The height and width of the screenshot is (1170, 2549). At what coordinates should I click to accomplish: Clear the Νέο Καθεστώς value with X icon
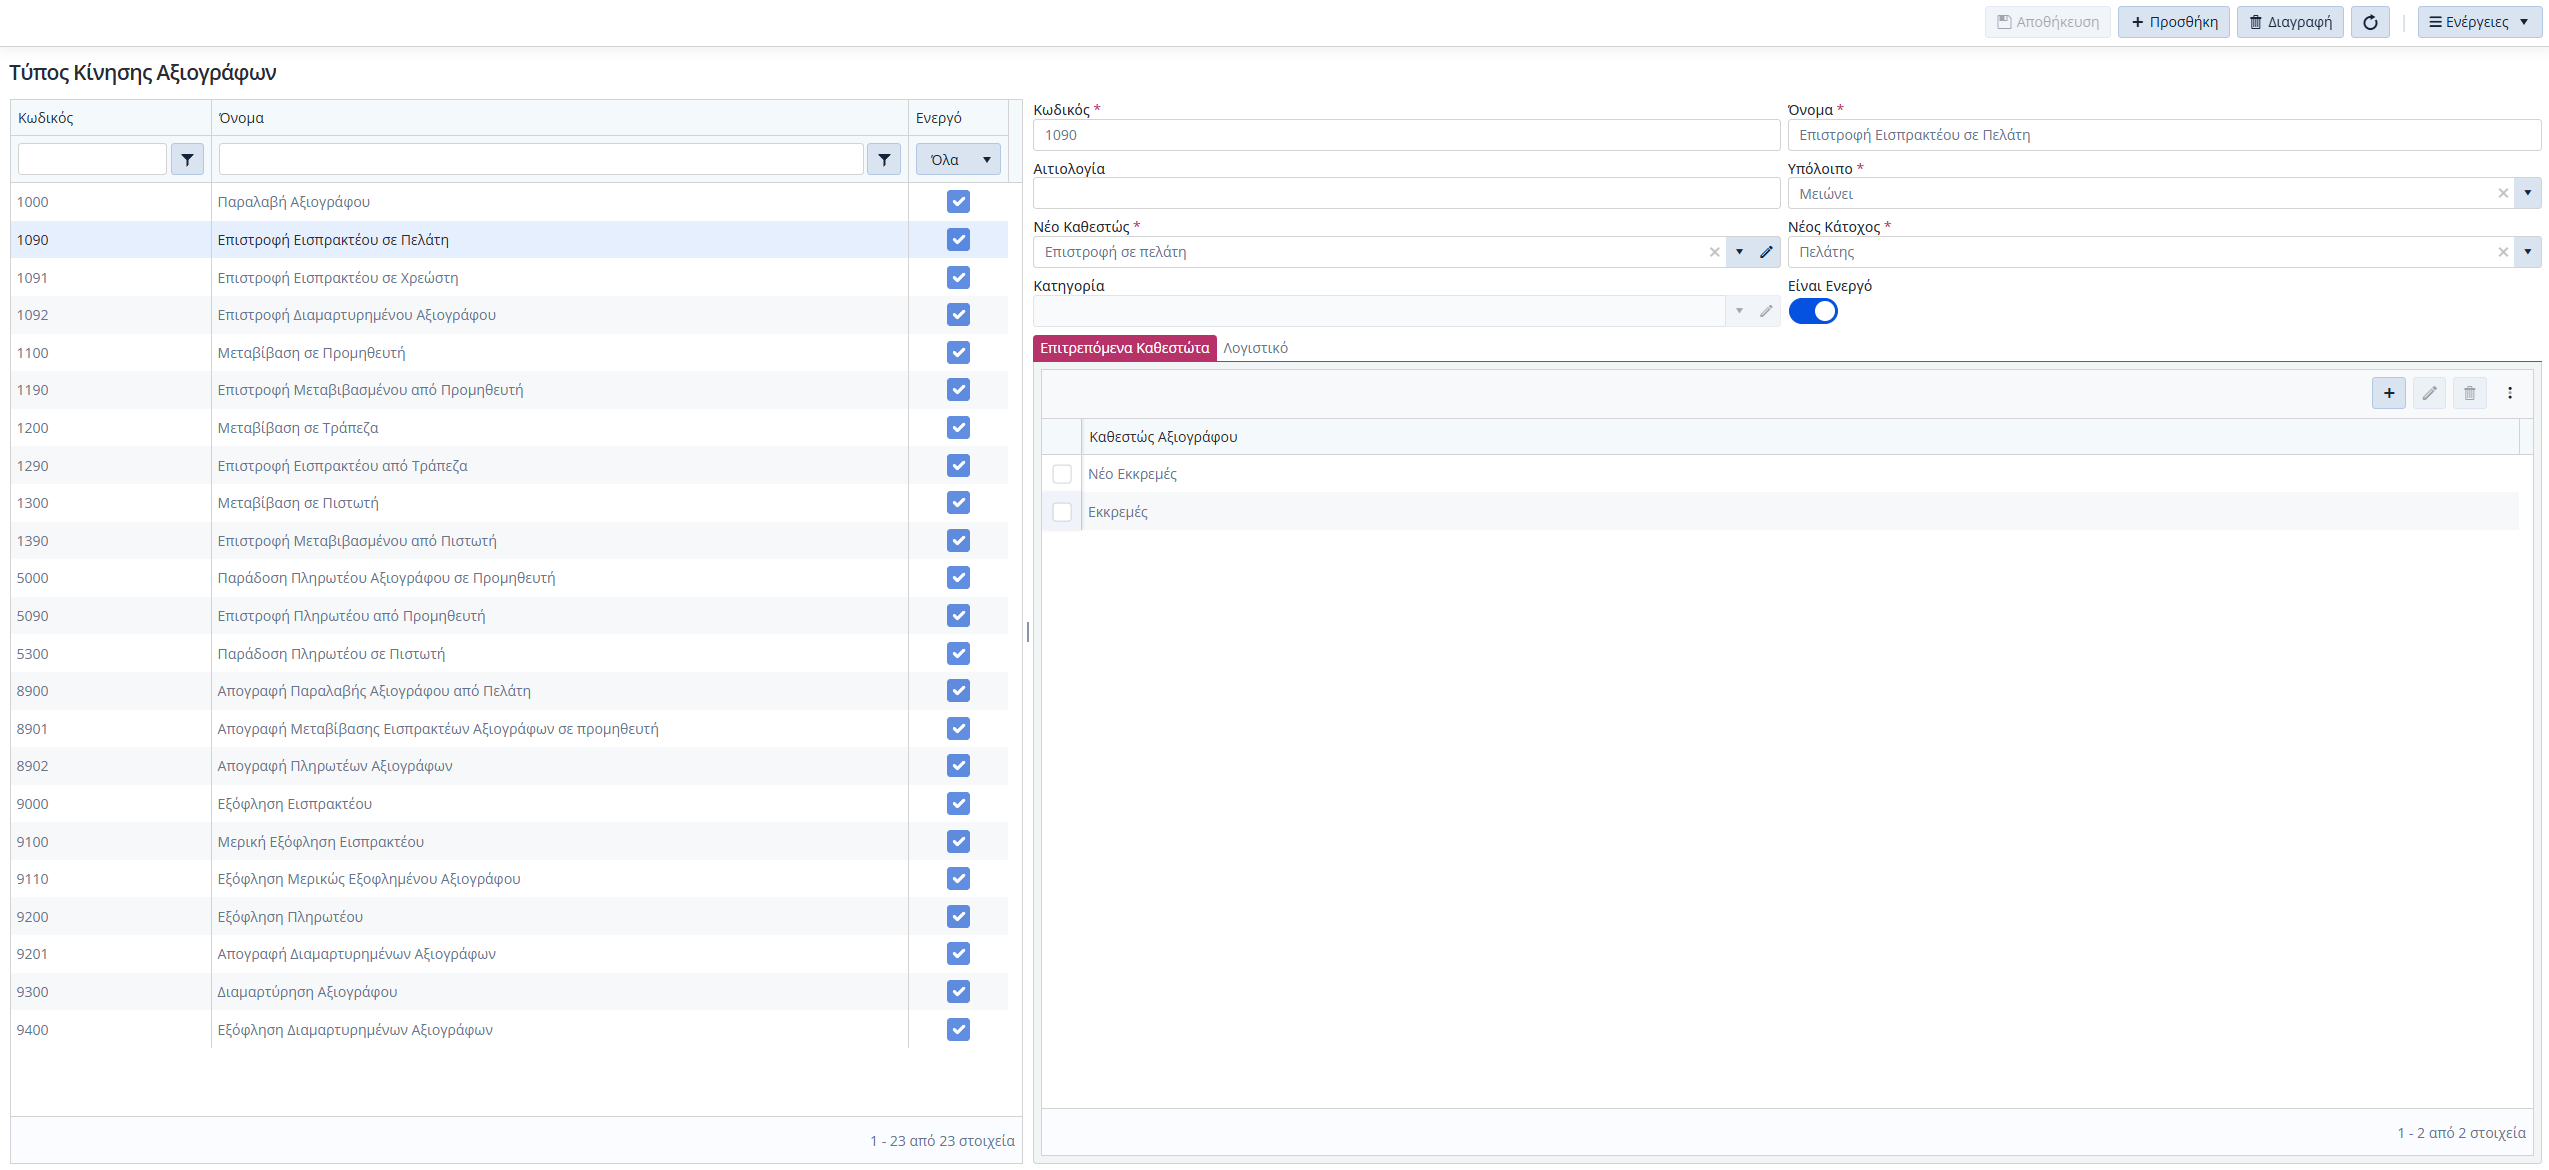1714,252
